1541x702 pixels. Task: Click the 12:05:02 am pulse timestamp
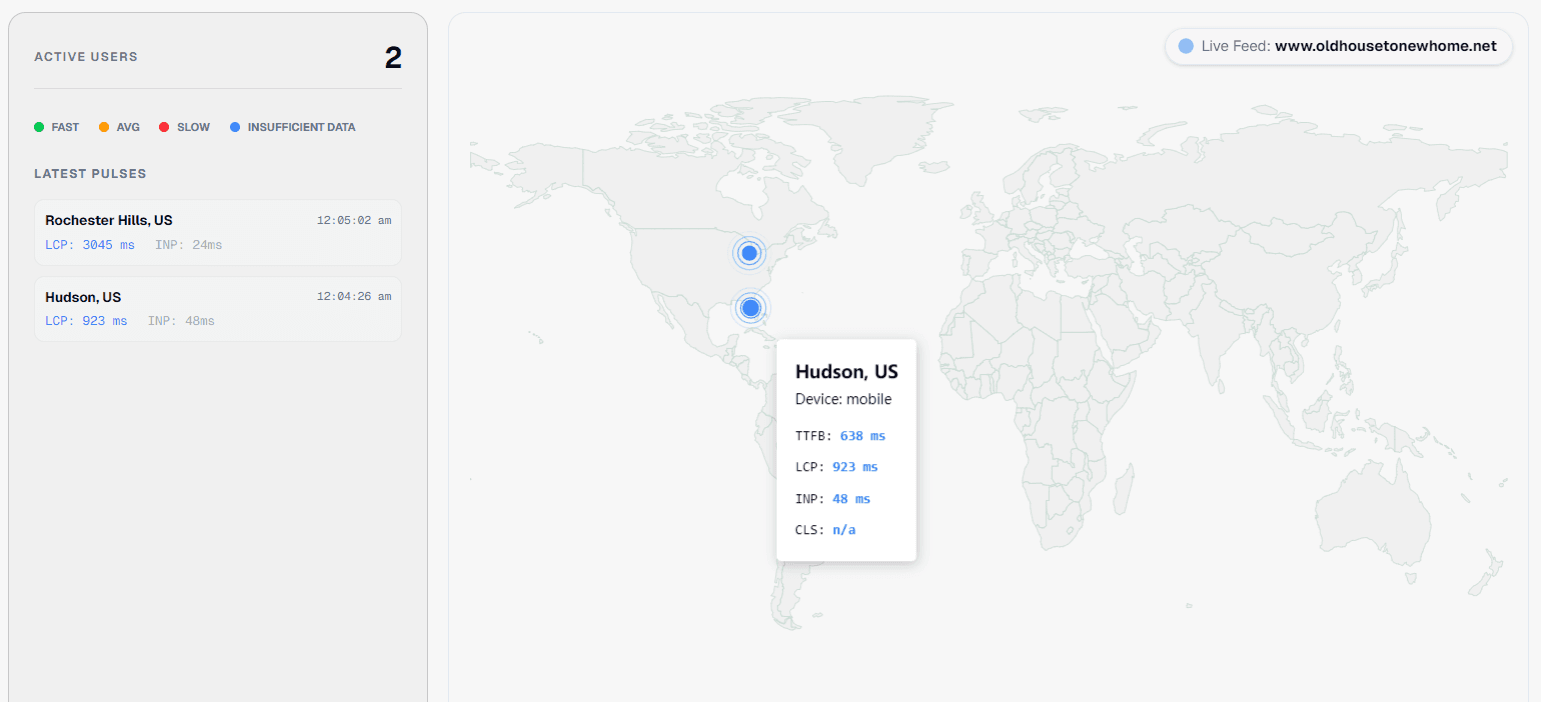pos(354,220)
